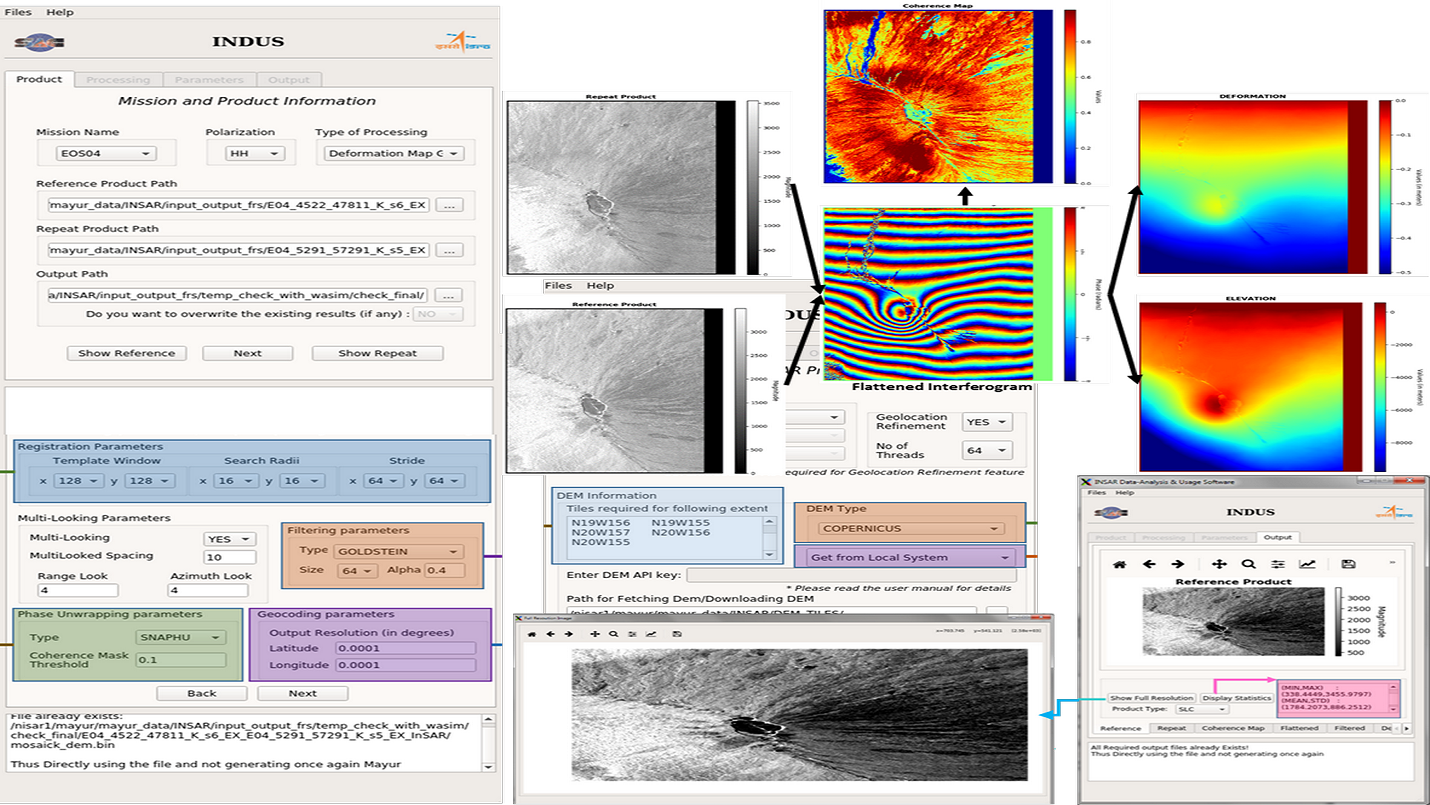The image size is (1430, 805).
Task: Switch to Filtered tab
Action: tap(1349, 728)
